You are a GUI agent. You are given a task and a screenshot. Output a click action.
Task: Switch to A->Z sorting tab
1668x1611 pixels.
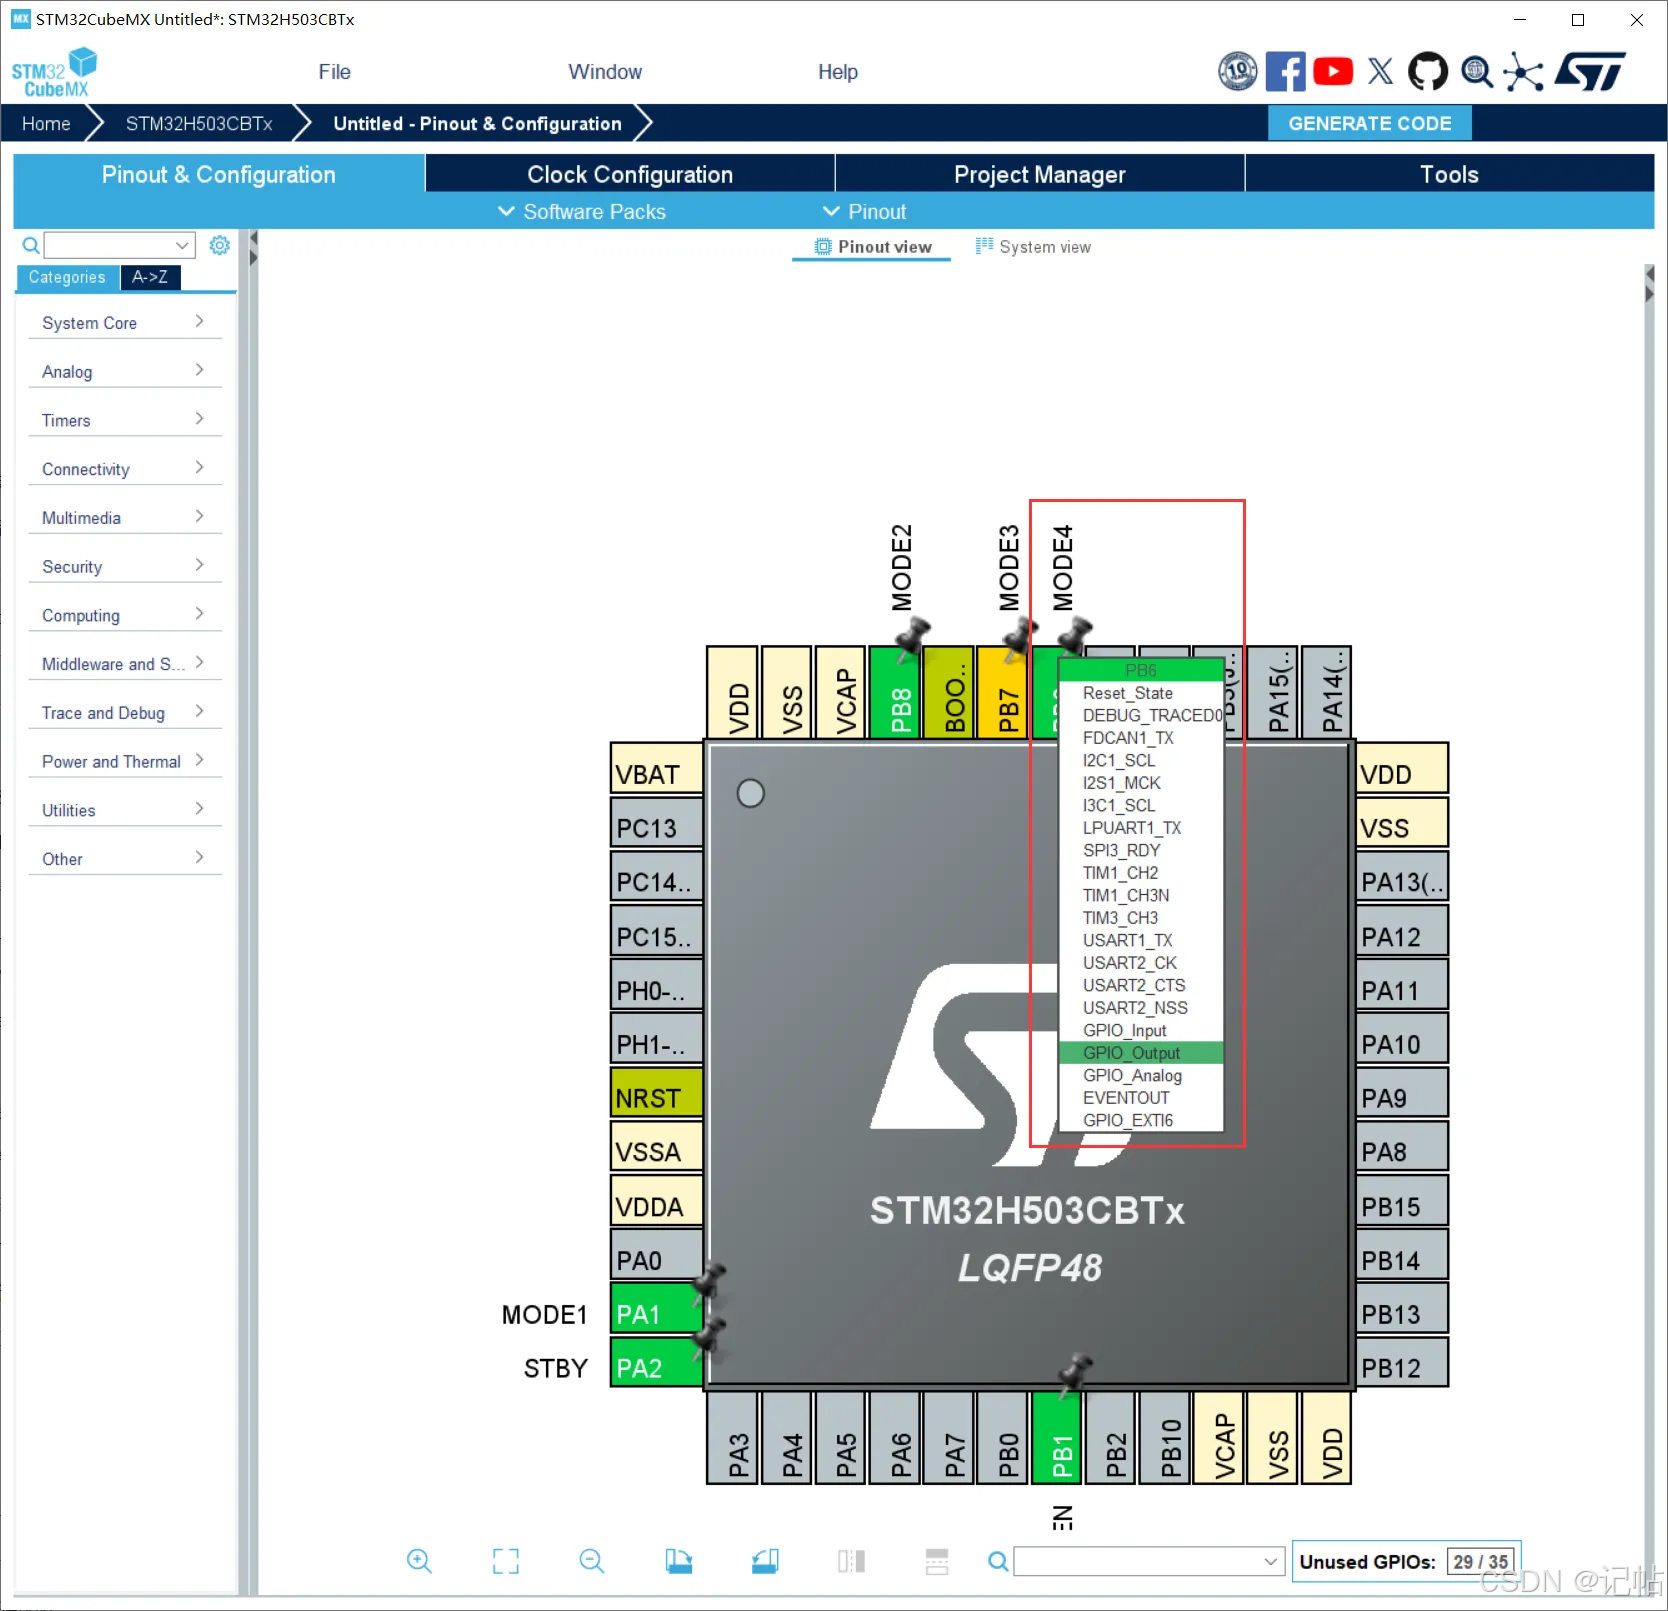[150, 277]
